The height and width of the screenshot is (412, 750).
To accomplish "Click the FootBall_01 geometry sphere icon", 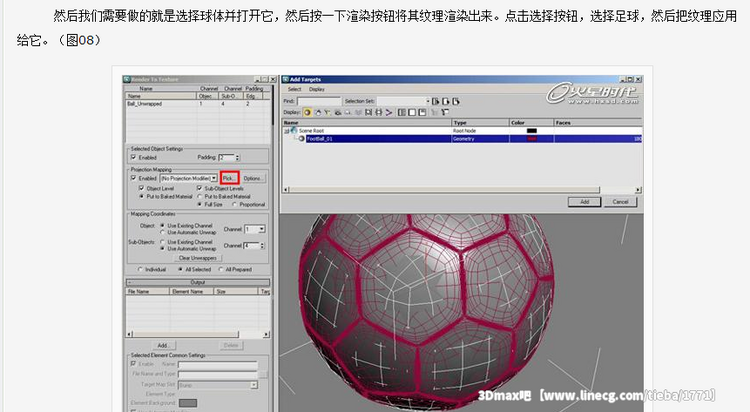I will coord(301,139).
